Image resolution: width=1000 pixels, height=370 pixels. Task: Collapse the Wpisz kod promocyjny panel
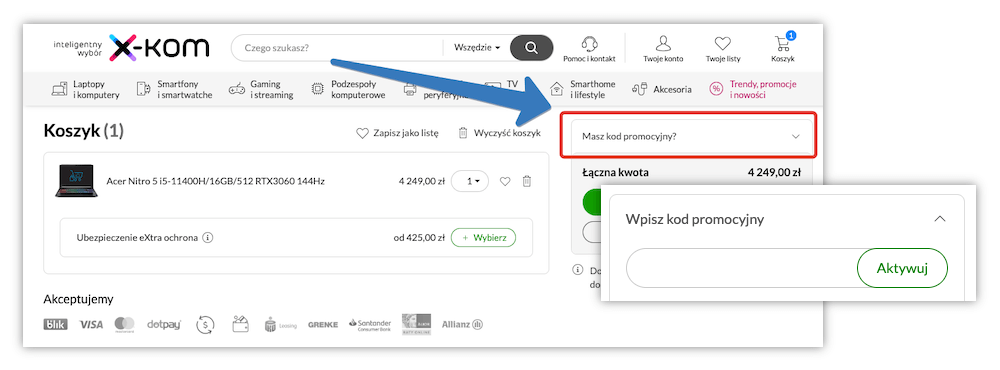pyautogui.click(x=939, y=219)
